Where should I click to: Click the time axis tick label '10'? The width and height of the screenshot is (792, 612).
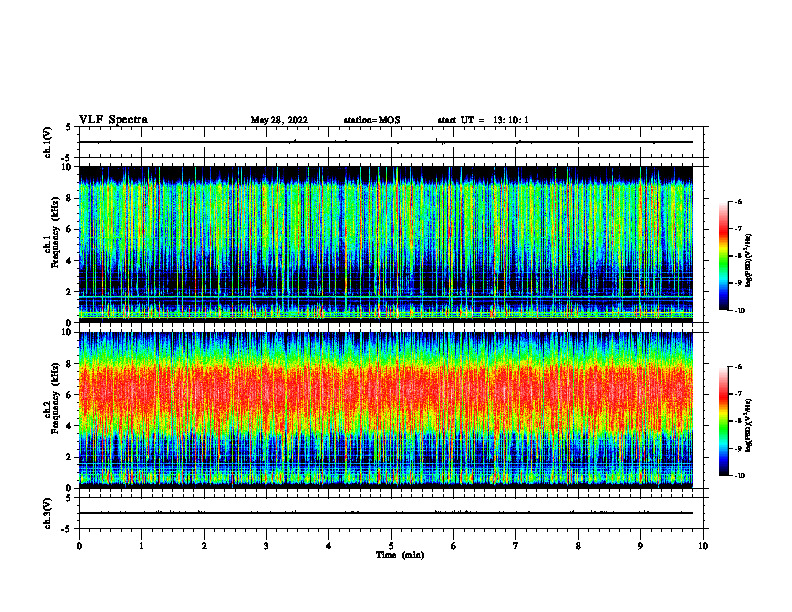click(x=703, y=546)
